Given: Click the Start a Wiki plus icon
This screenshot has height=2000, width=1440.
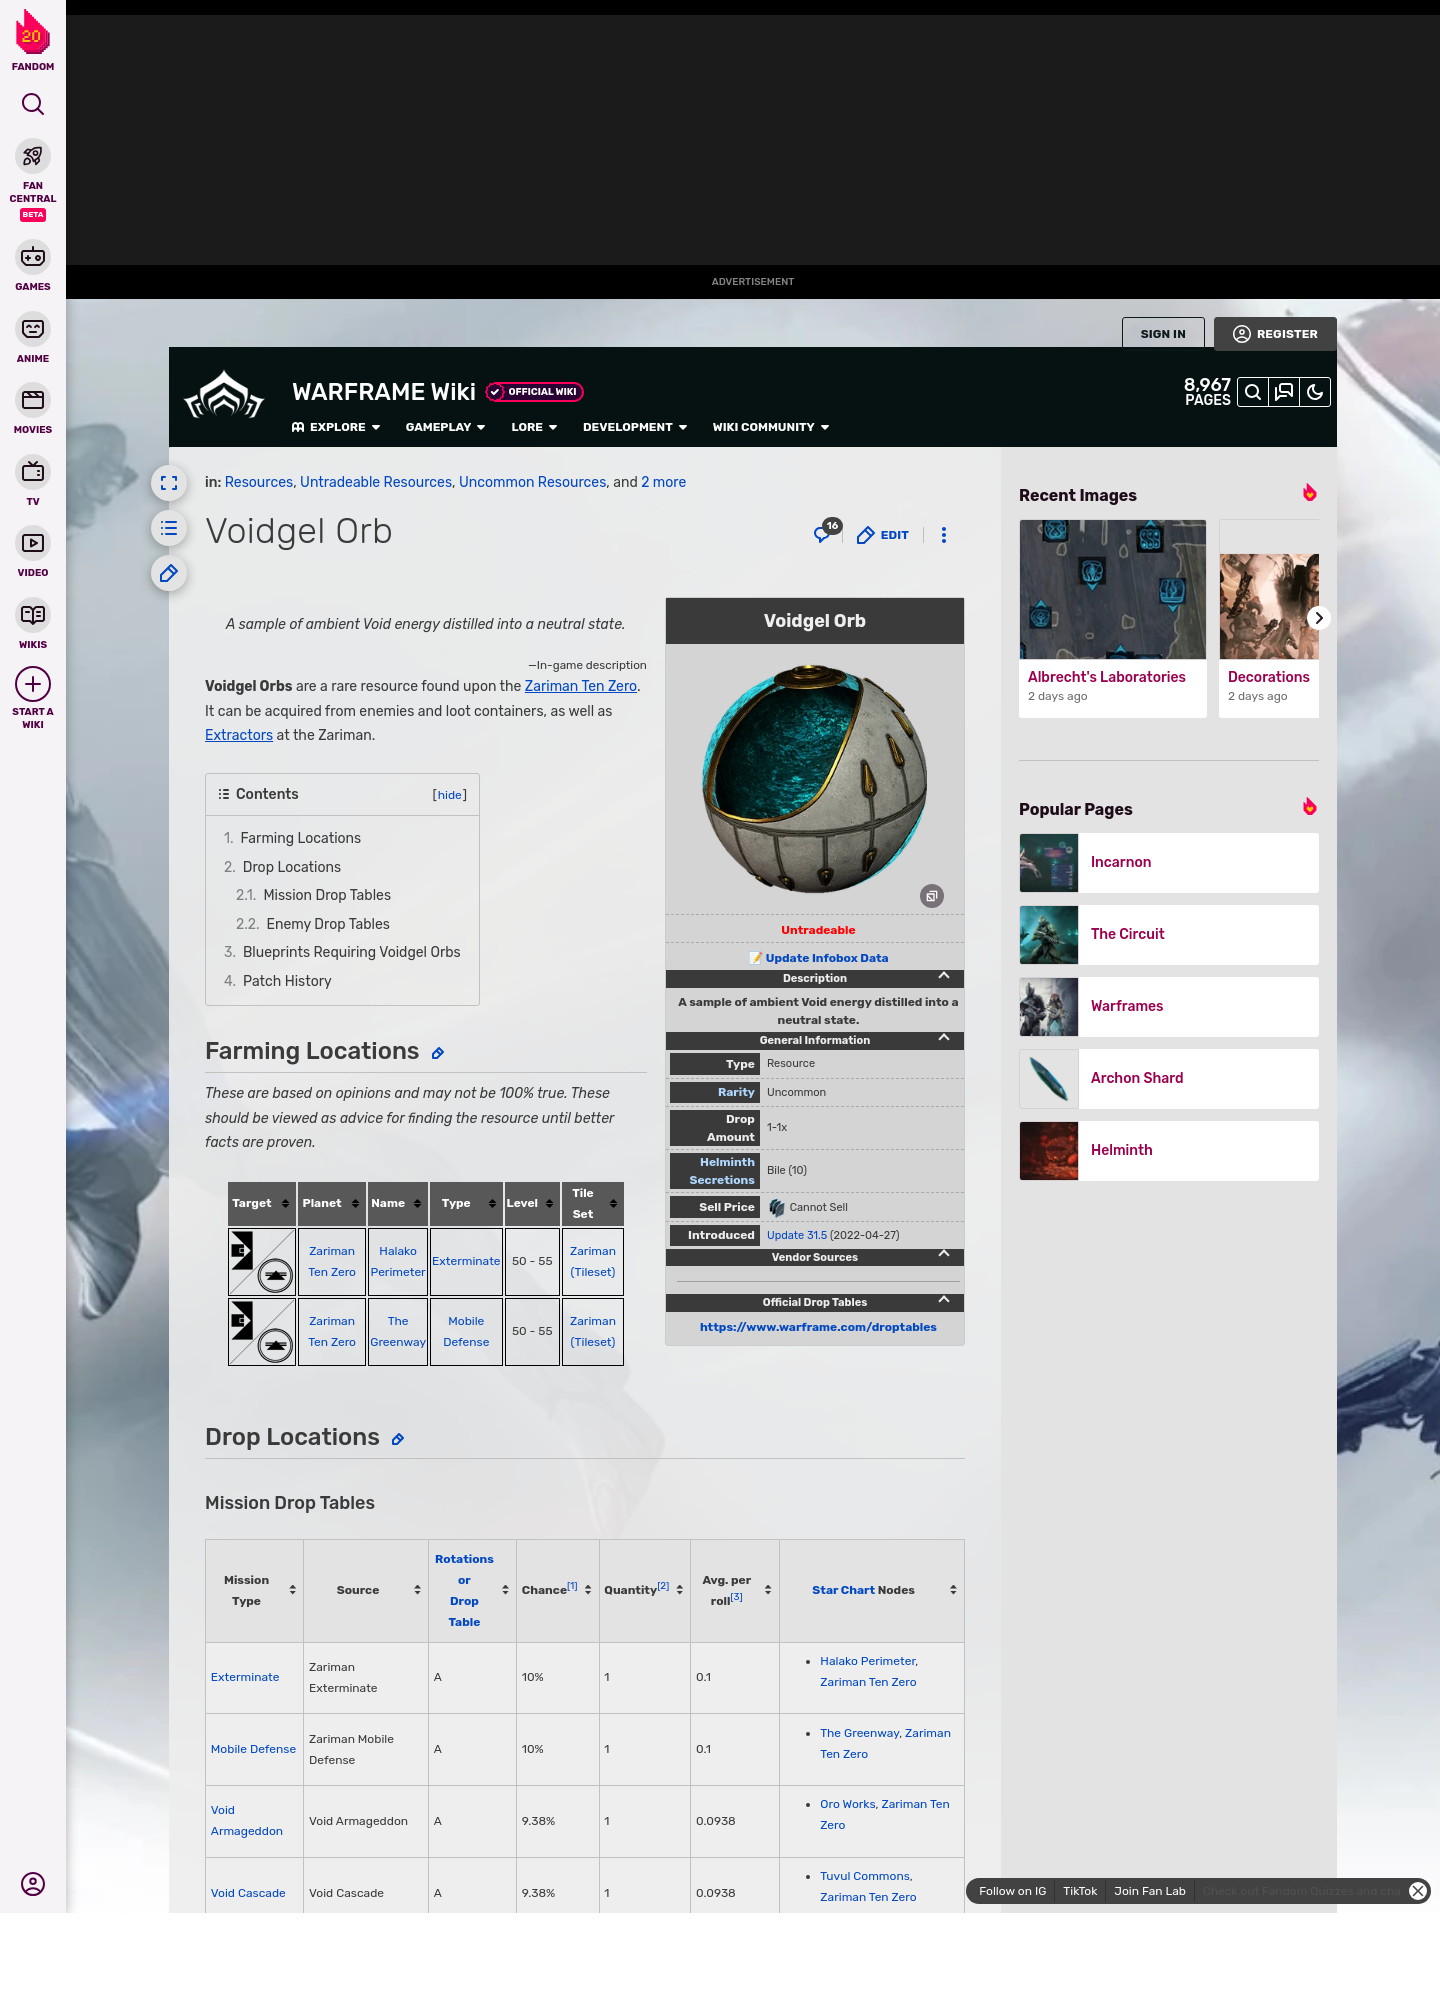Looking at the screenshot, I should point(33,685).
